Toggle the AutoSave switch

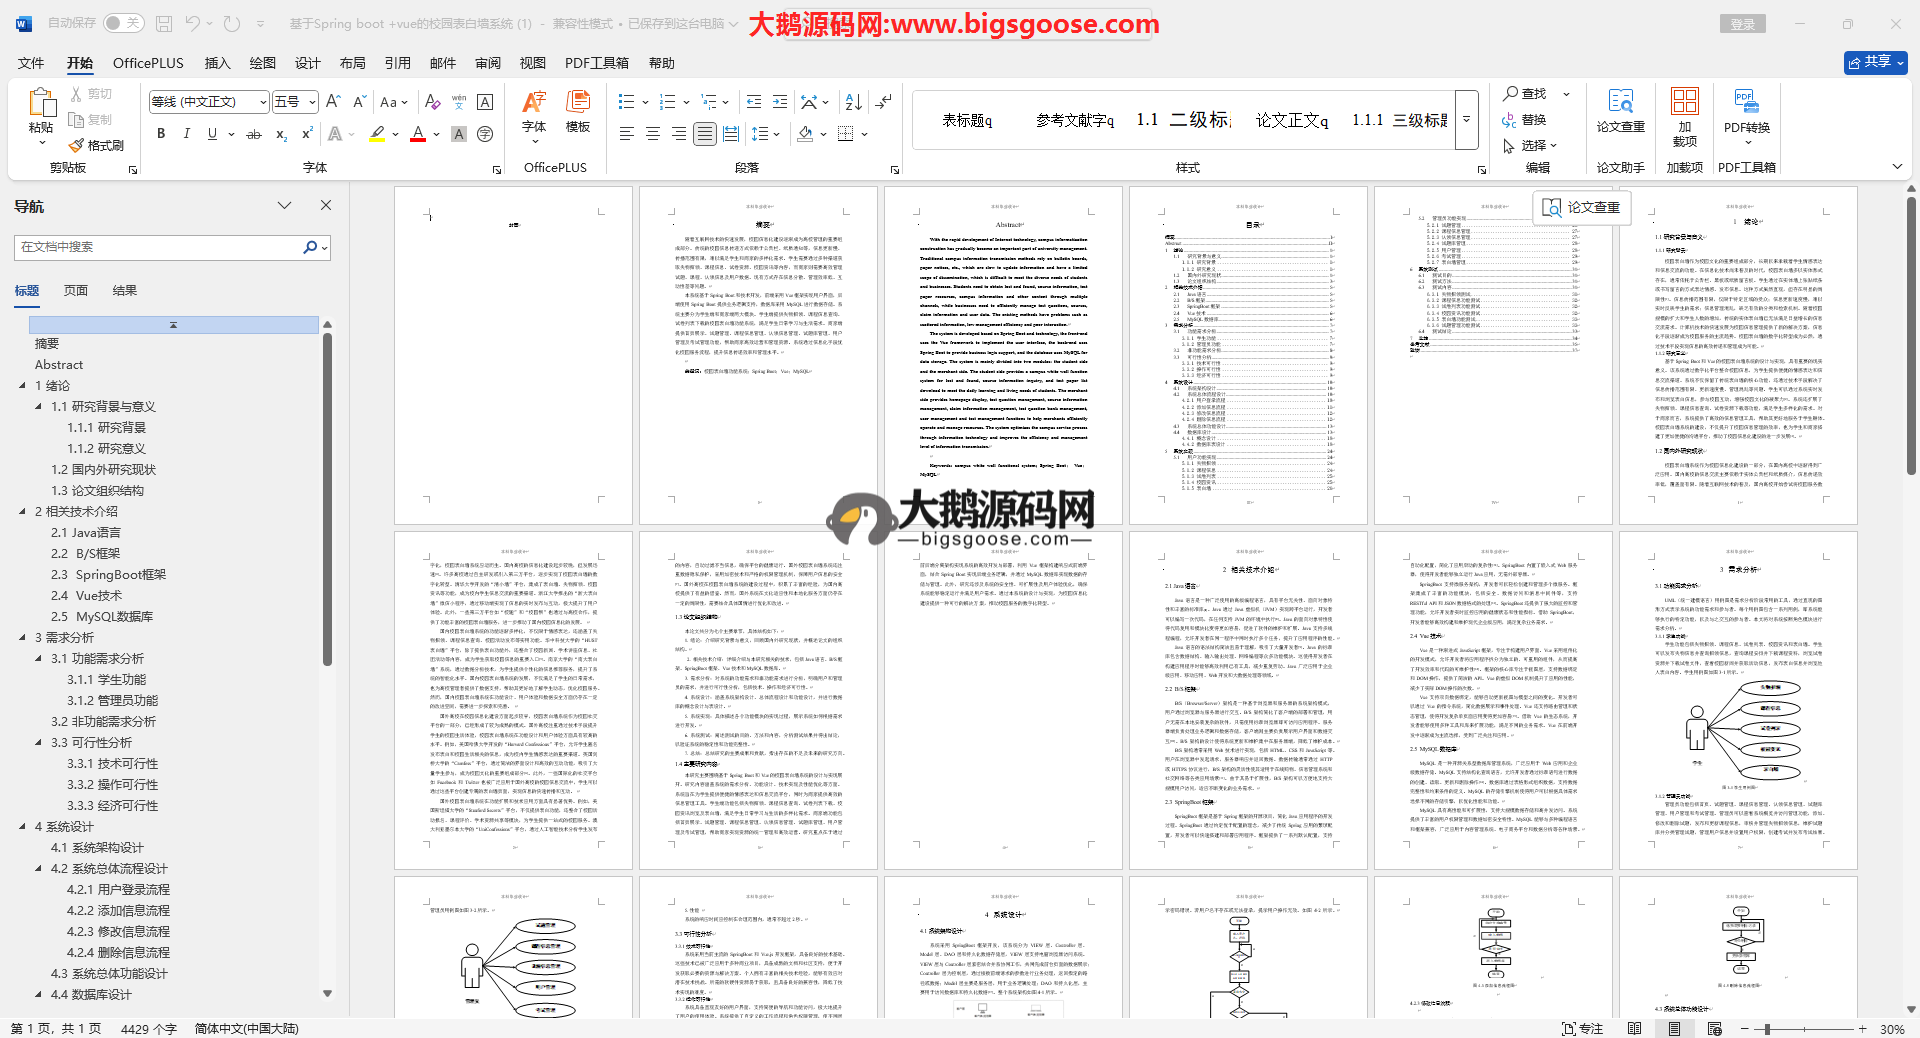point(123,23)
